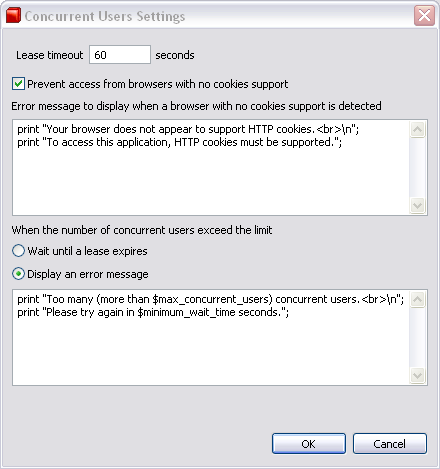Click the red application icon in title bar

coord(13,15)
